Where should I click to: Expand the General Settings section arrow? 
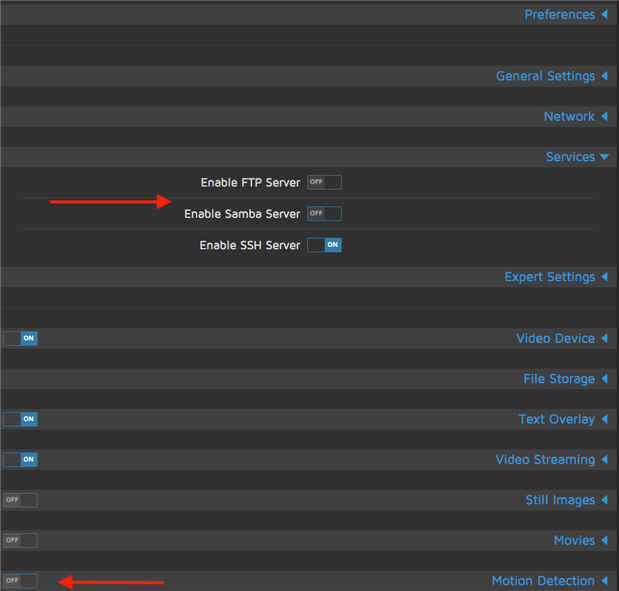tap(604, 76)
